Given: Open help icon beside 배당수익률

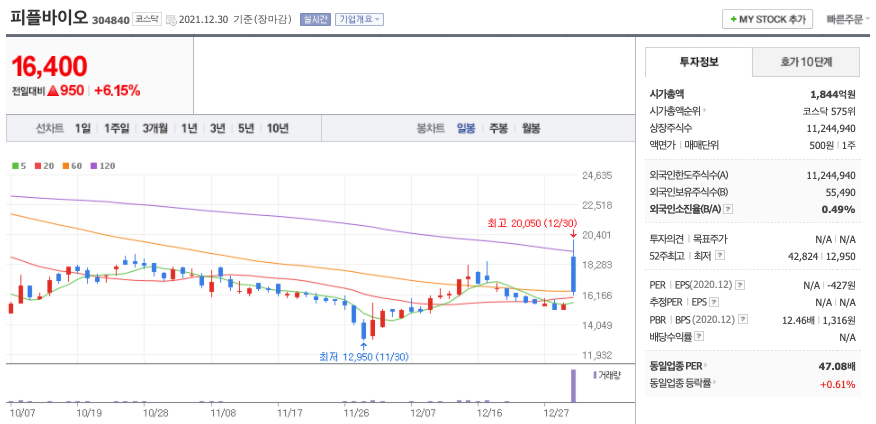Looking at the screenshot, I should [x=699, y=337].
